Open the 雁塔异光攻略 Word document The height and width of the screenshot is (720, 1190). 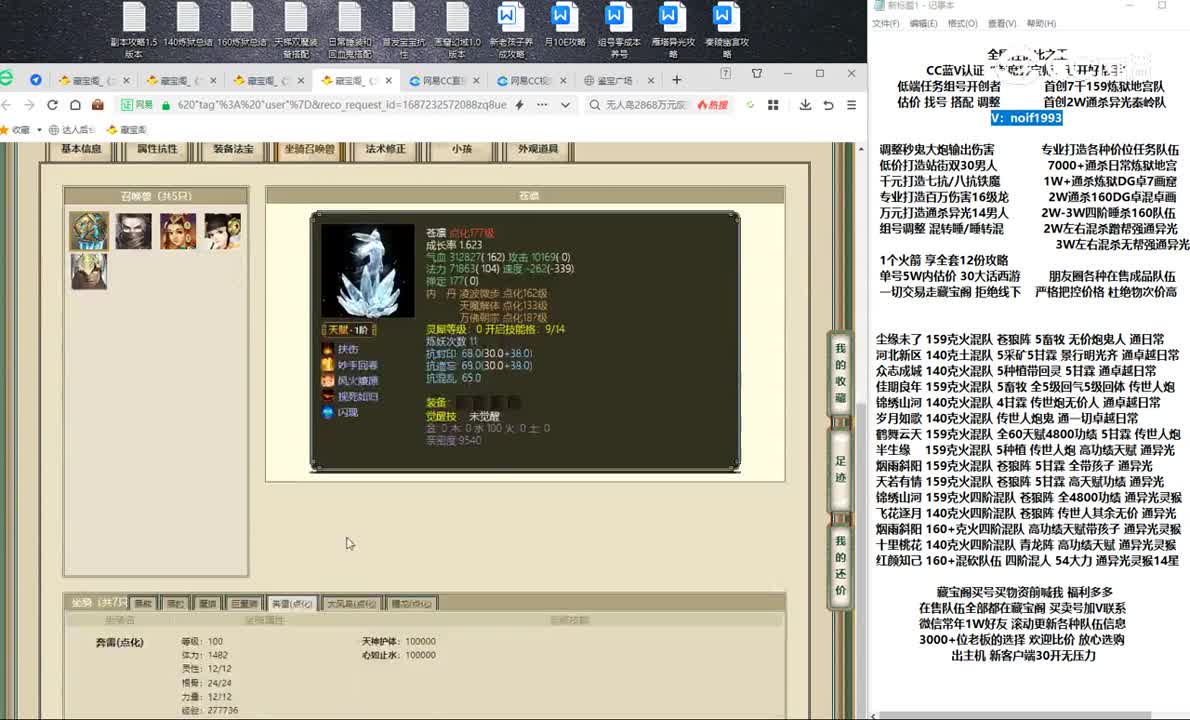coord(672,30)
